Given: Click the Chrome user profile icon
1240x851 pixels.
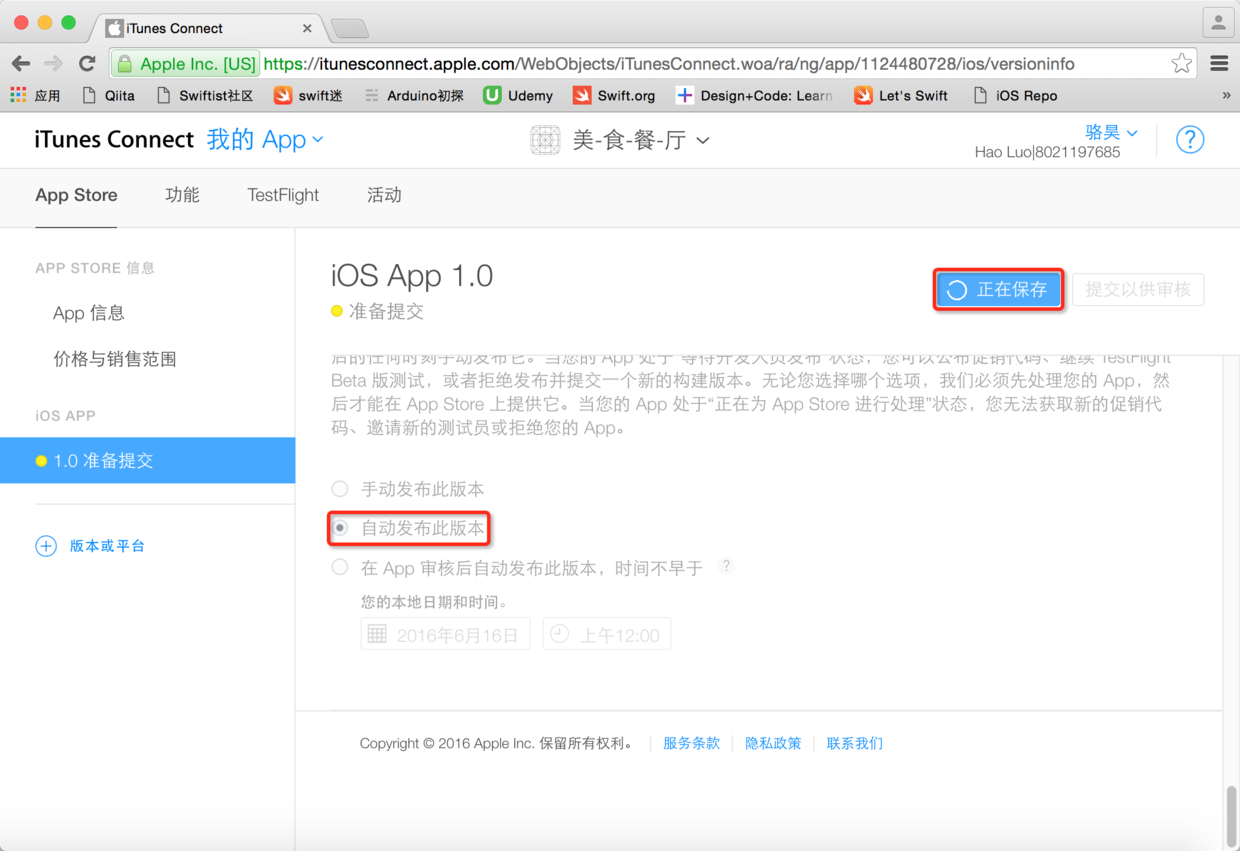Looking at the screenshot, I should (x=1218, y=22).
